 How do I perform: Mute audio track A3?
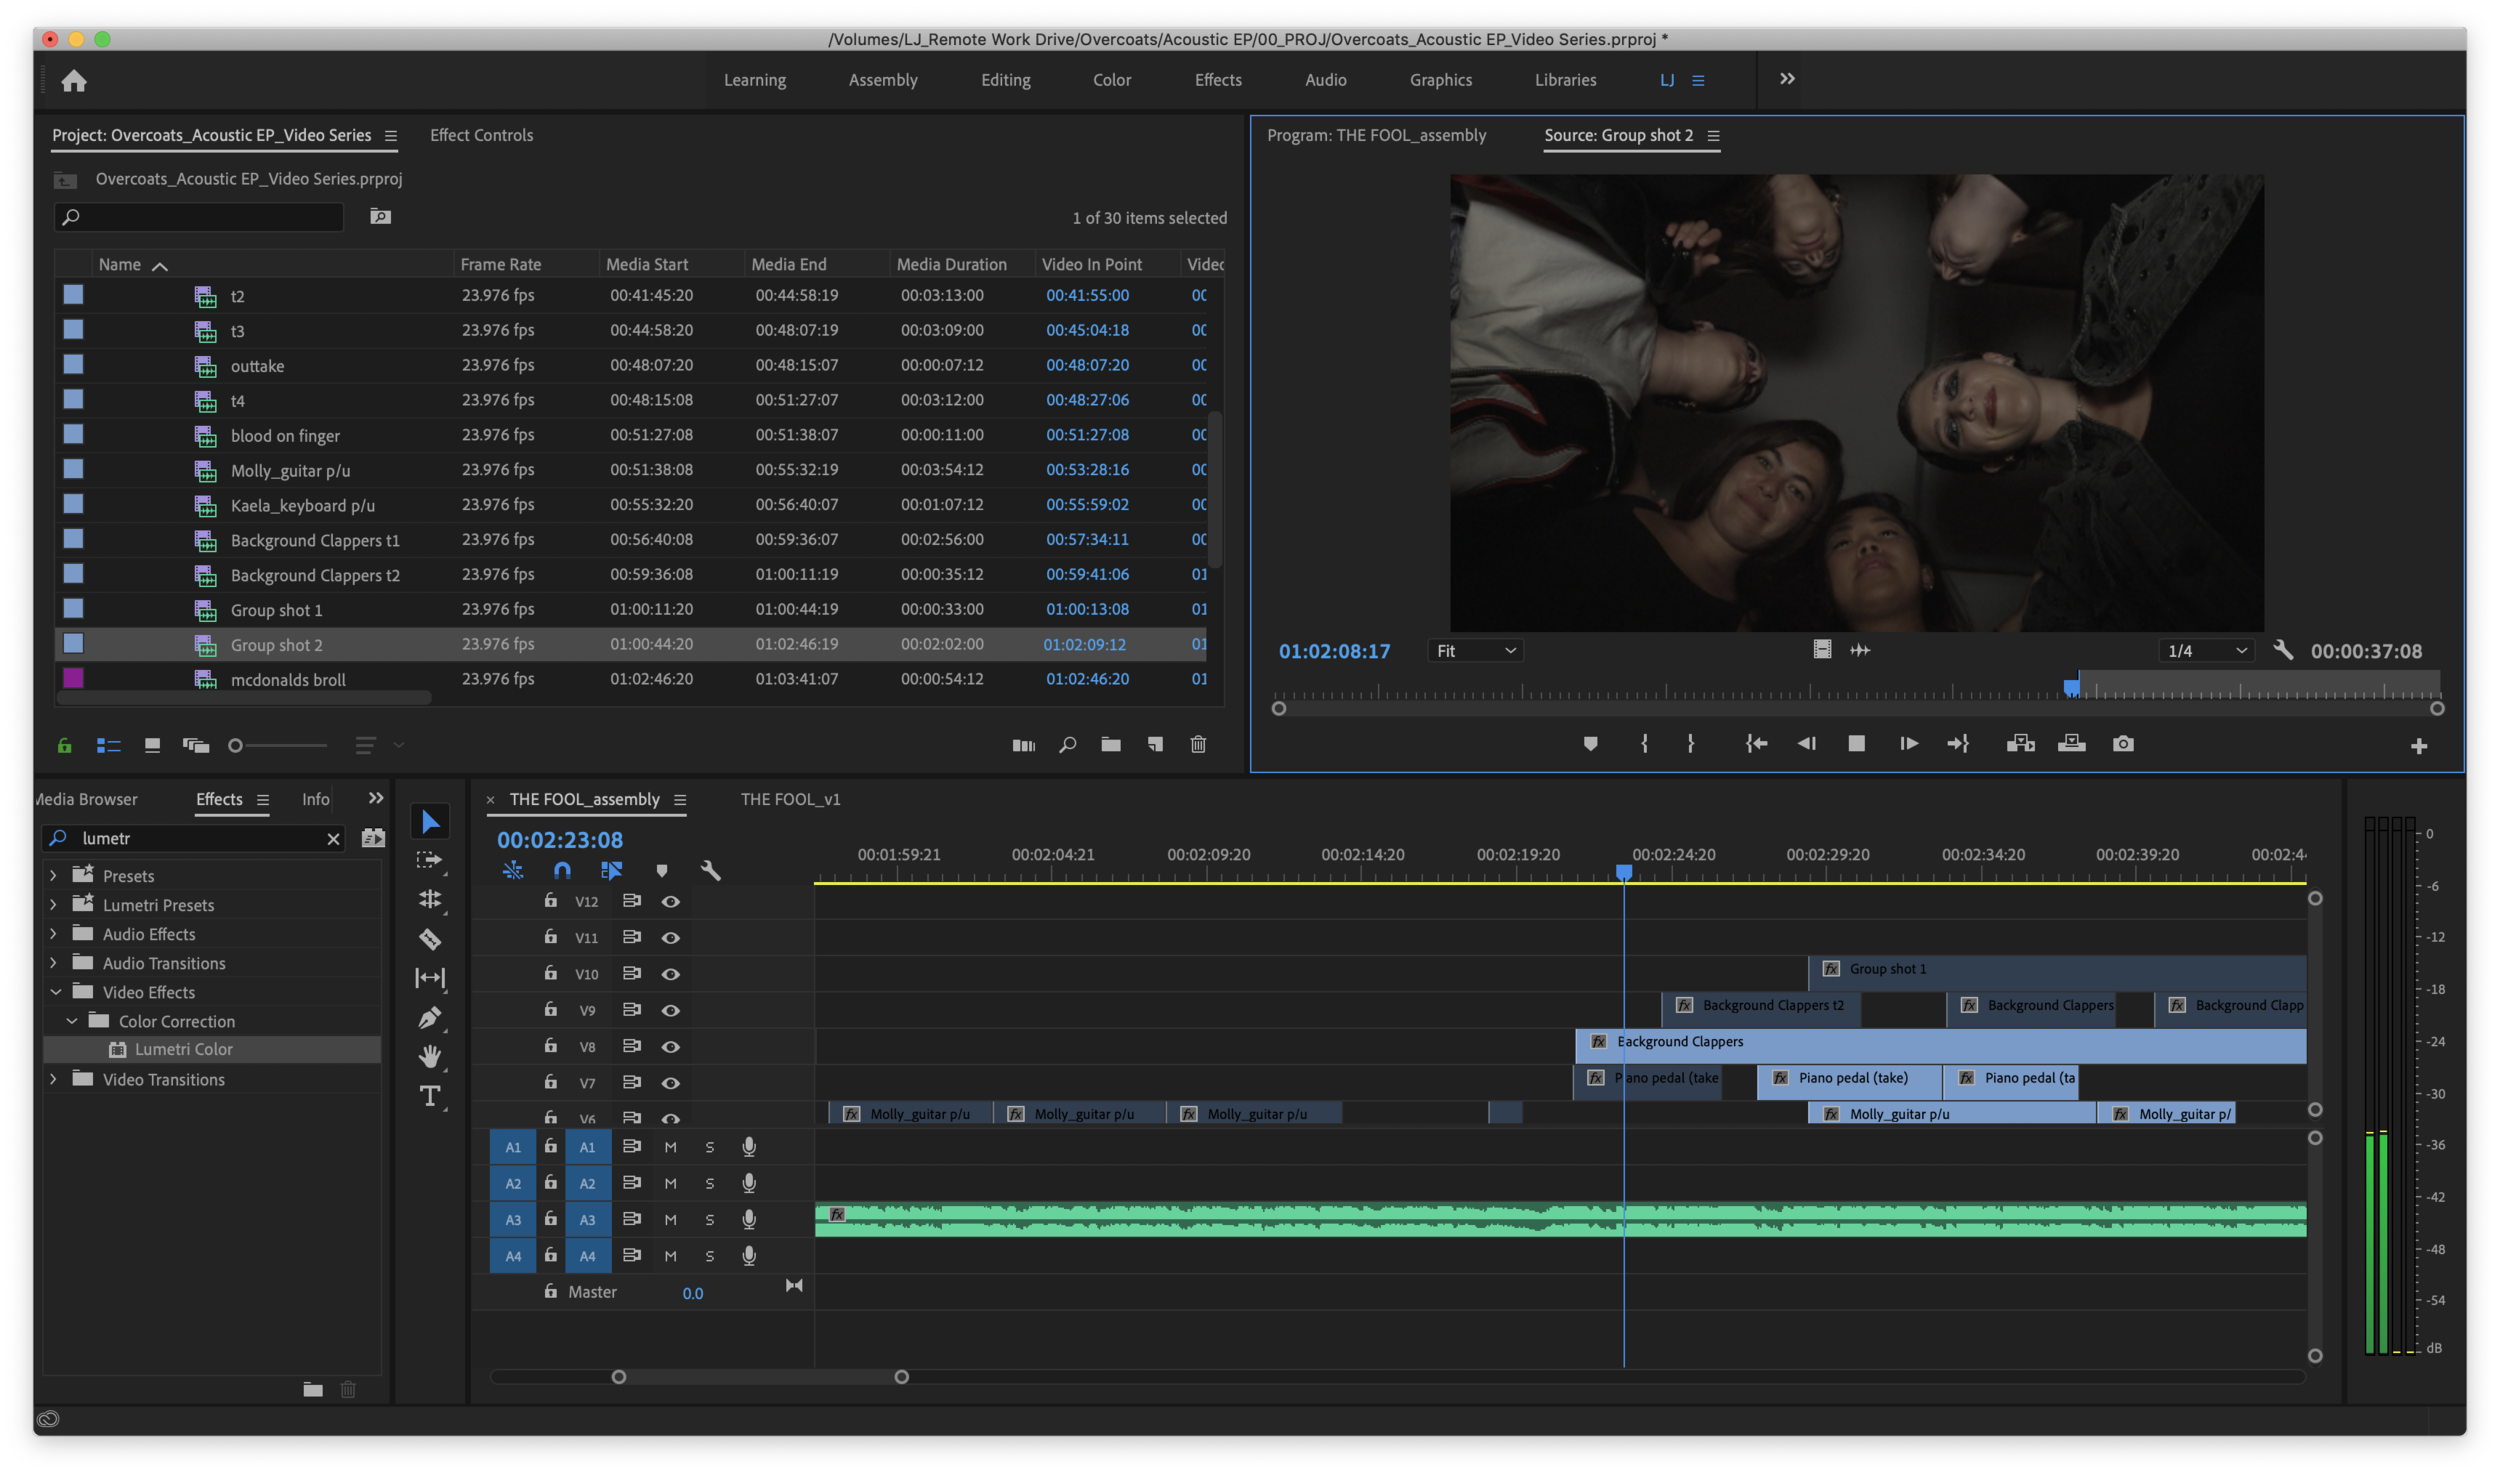point(670,1220)
